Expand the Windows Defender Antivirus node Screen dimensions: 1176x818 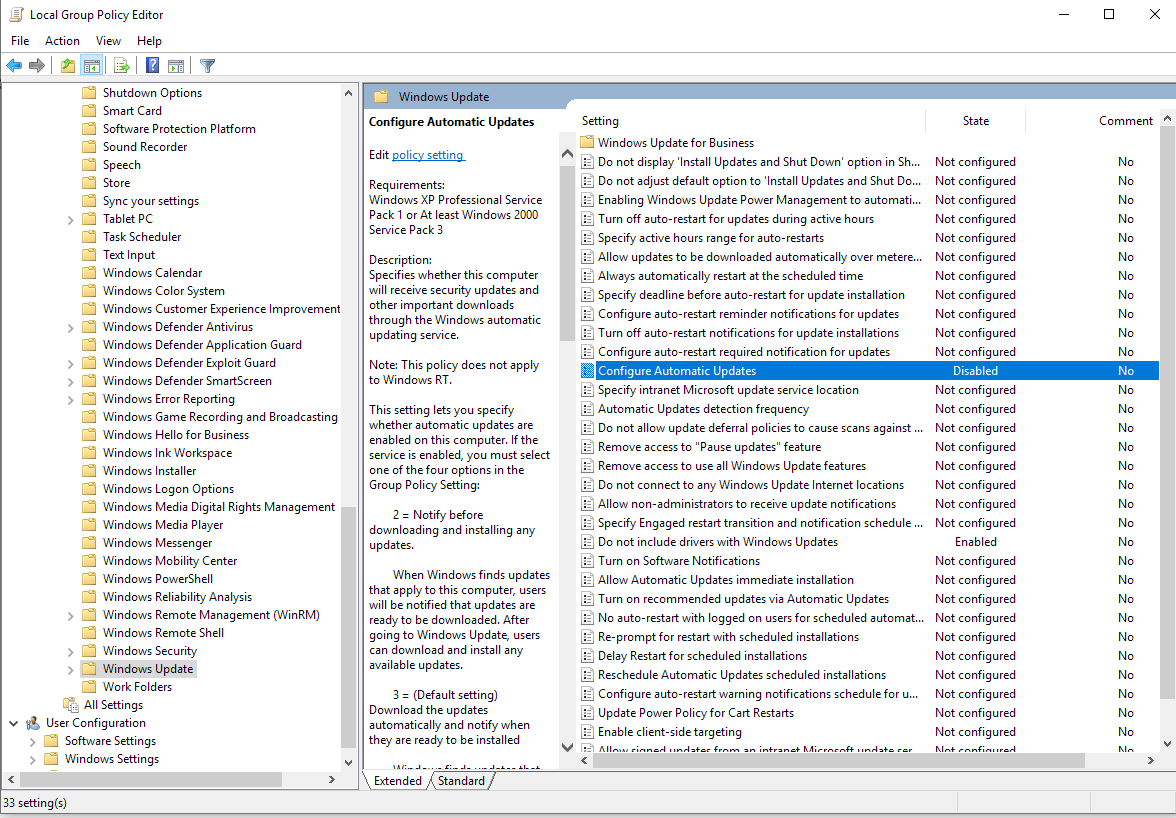point(70,328)
